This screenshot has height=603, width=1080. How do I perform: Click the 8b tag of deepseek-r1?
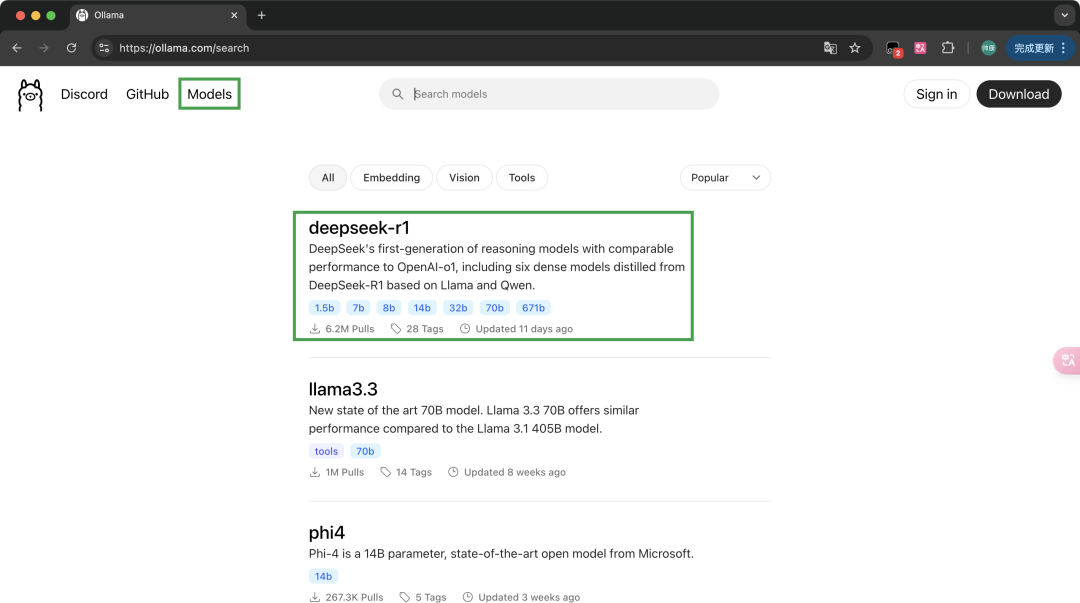389,308
